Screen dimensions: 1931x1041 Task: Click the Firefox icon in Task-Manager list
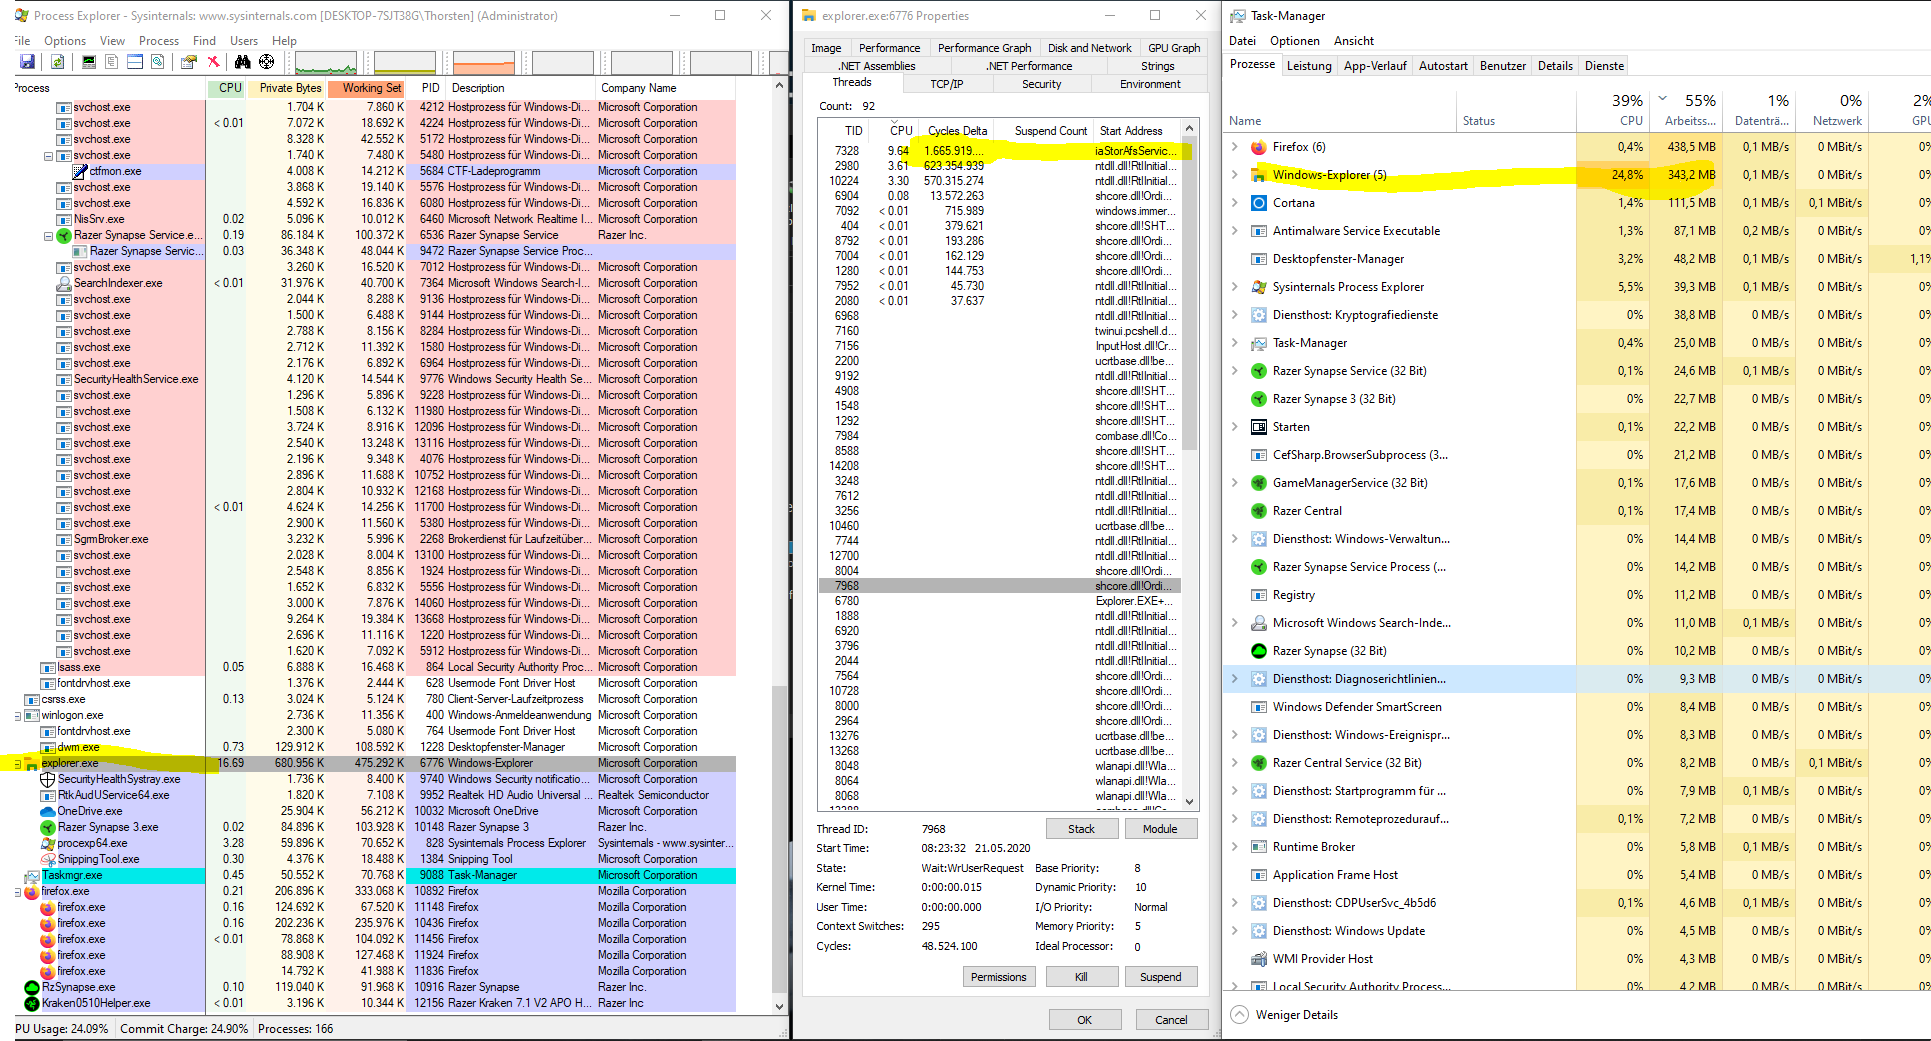[1259, 147]
